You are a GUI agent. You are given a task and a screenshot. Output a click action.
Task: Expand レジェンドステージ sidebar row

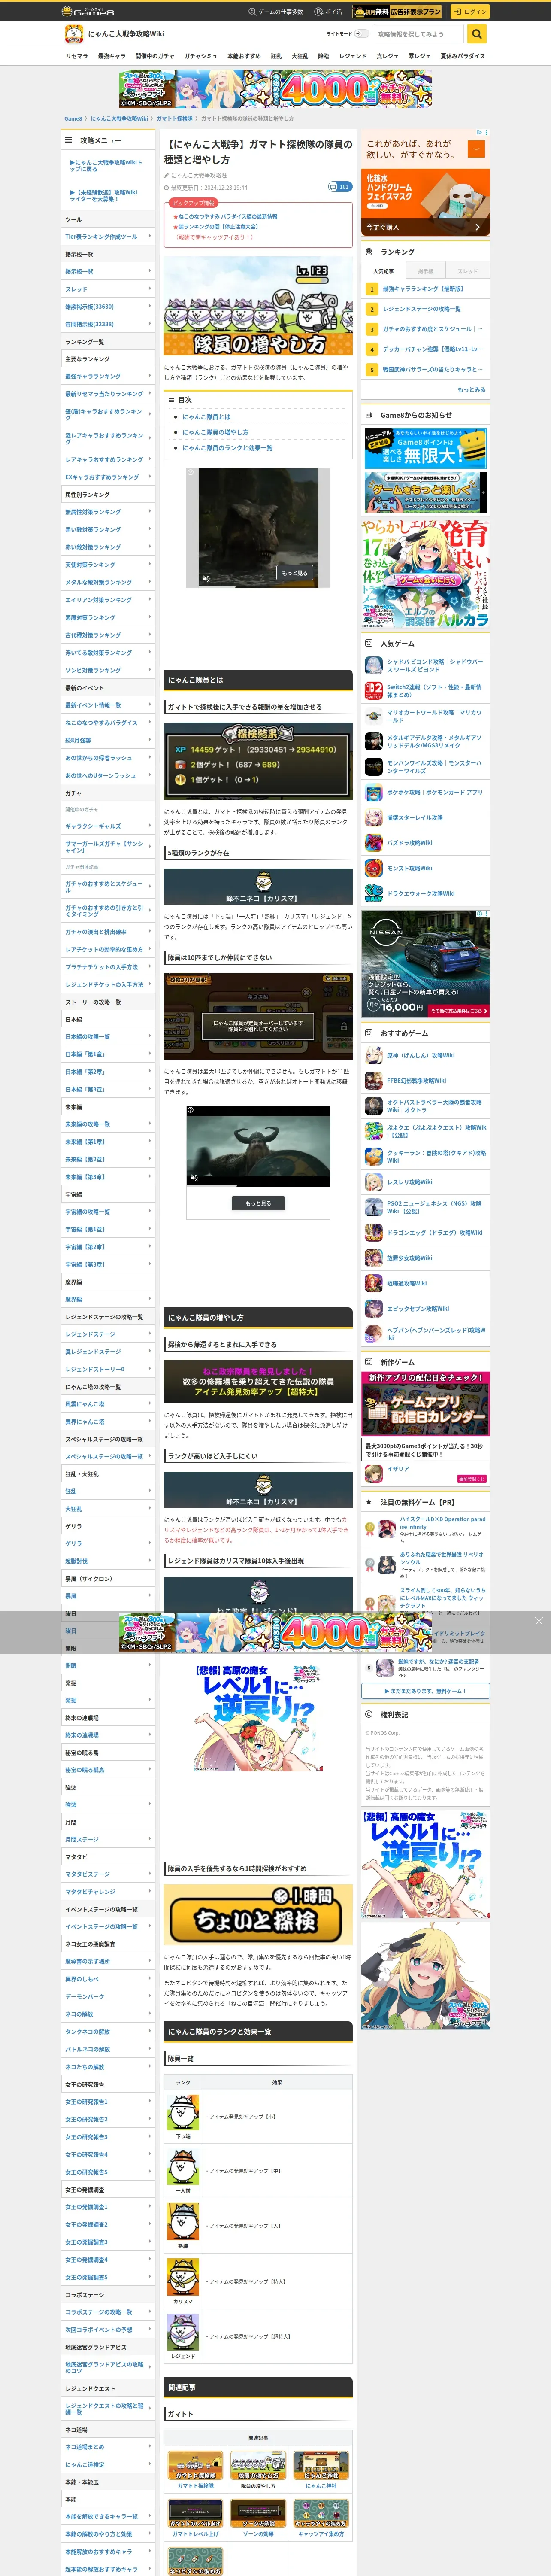pyautogui.click(x=108, y=1334)
